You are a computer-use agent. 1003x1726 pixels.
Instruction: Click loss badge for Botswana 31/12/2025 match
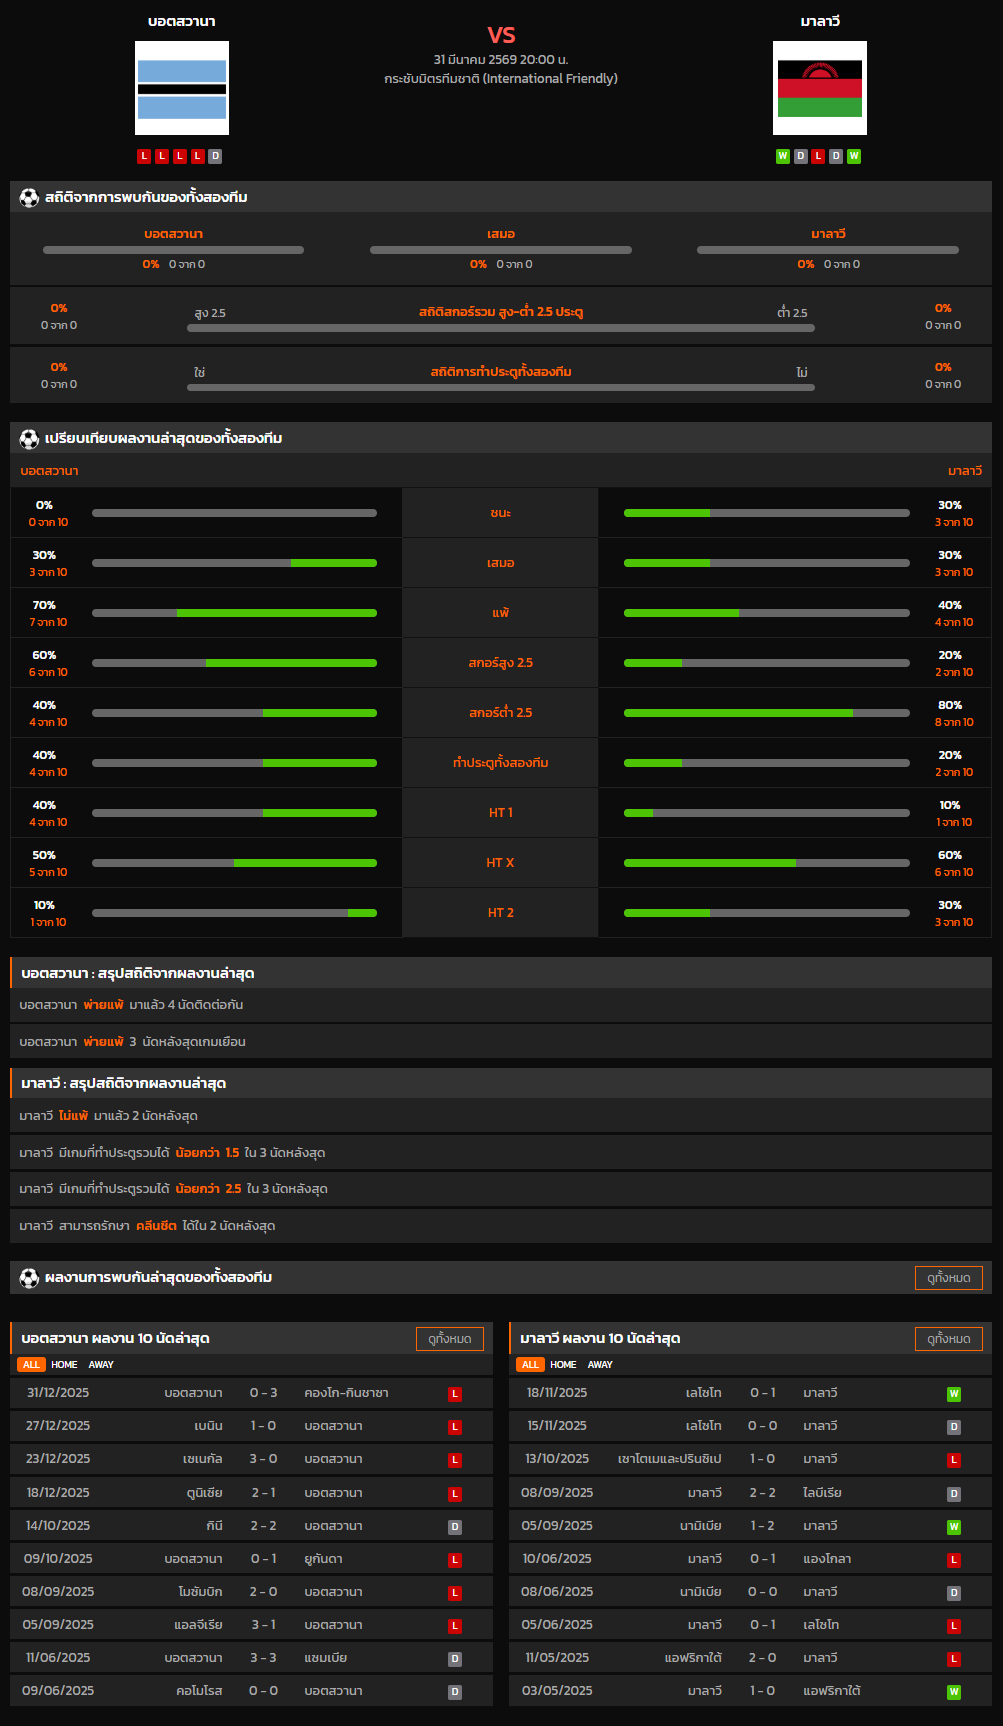coord(455,1394)
